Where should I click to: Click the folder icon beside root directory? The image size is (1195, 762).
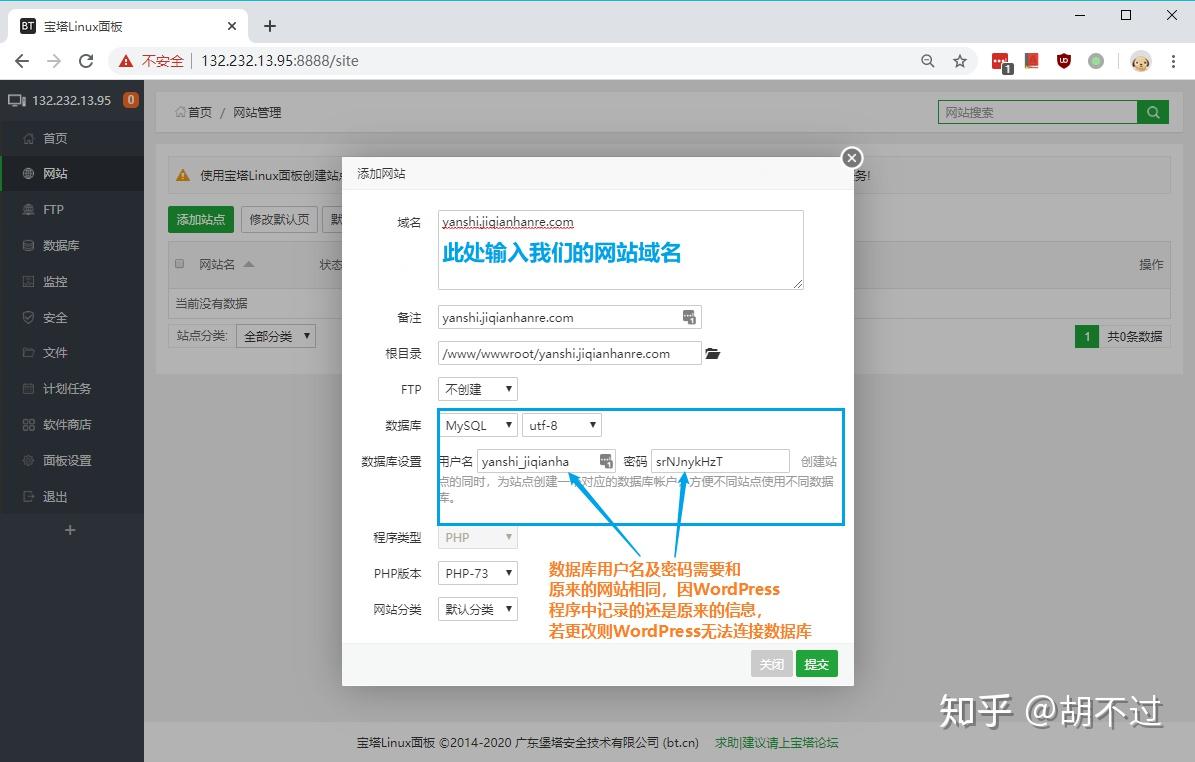712,354
